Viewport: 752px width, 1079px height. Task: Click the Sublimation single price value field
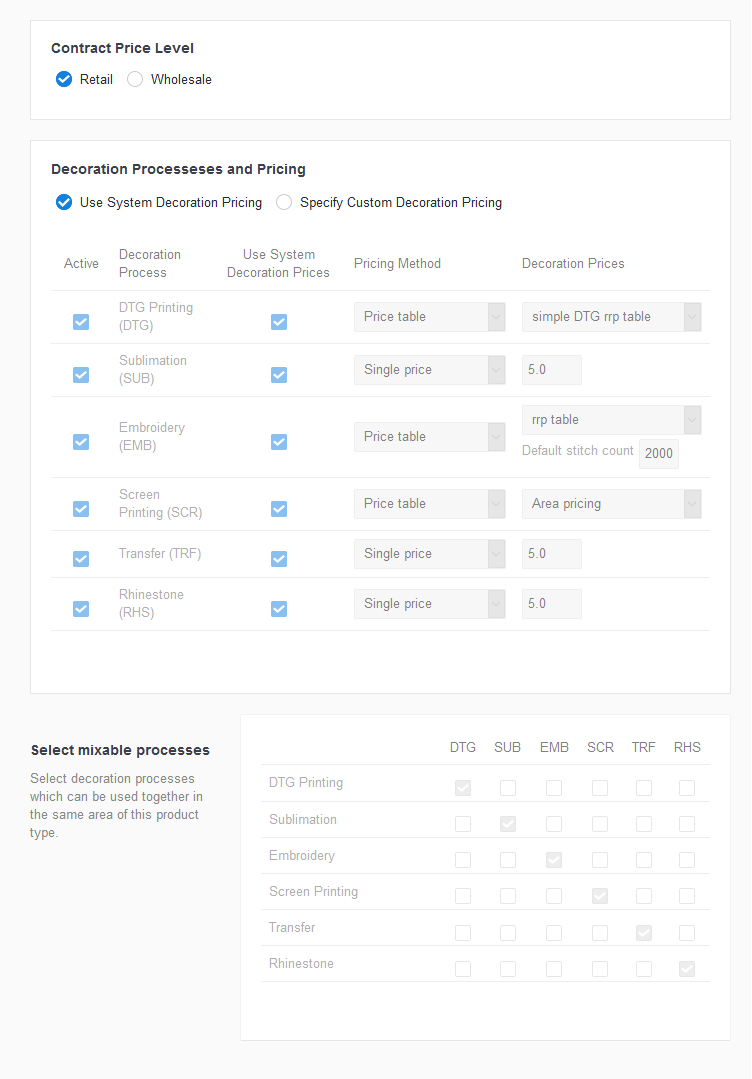tap(551, 369)
